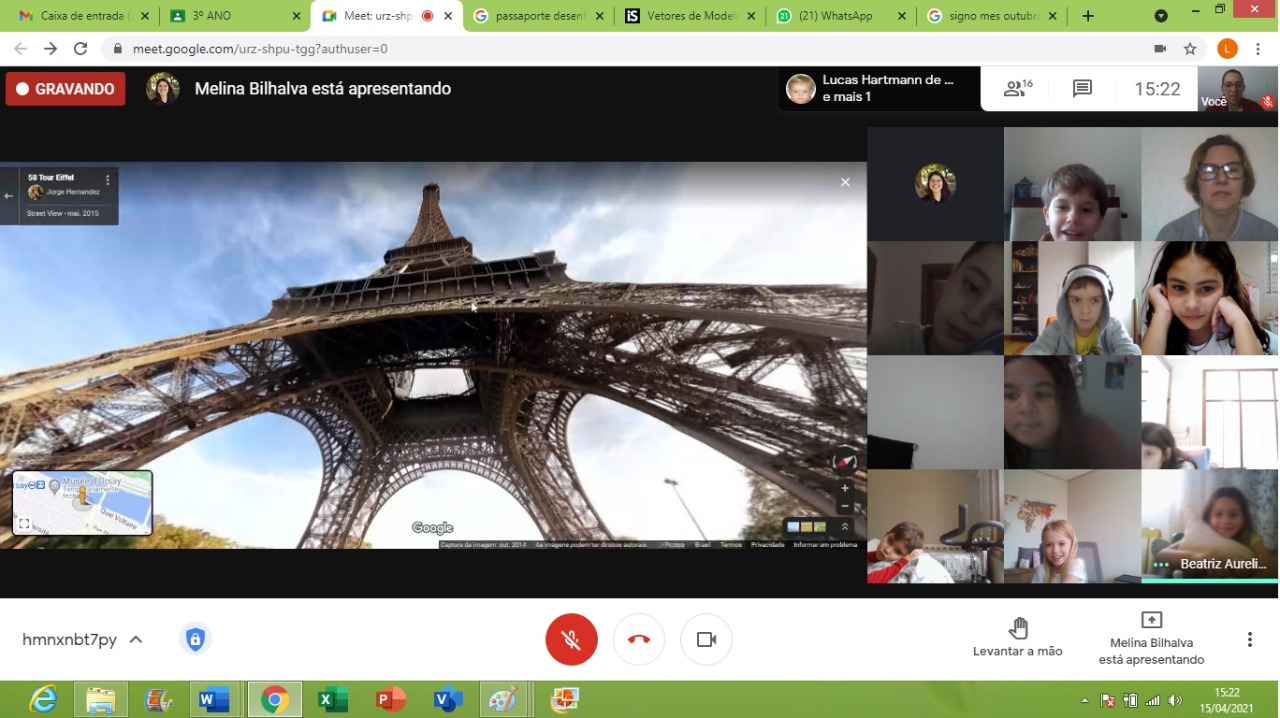Open the chat messages panel
The width and height of the screenshot is (1280, 718).
[1082, 89]
